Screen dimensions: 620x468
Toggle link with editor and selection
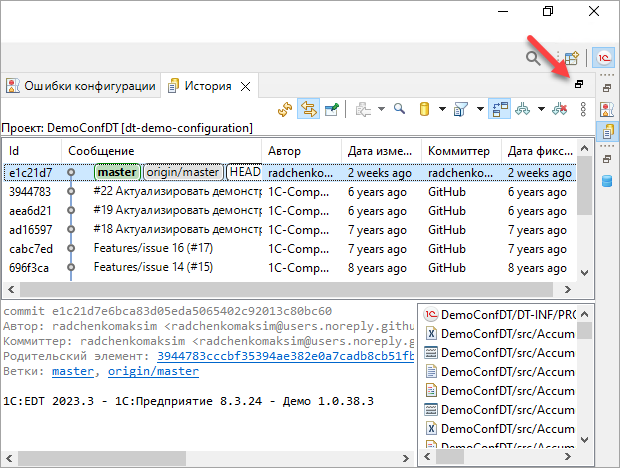tap(308, 109)
